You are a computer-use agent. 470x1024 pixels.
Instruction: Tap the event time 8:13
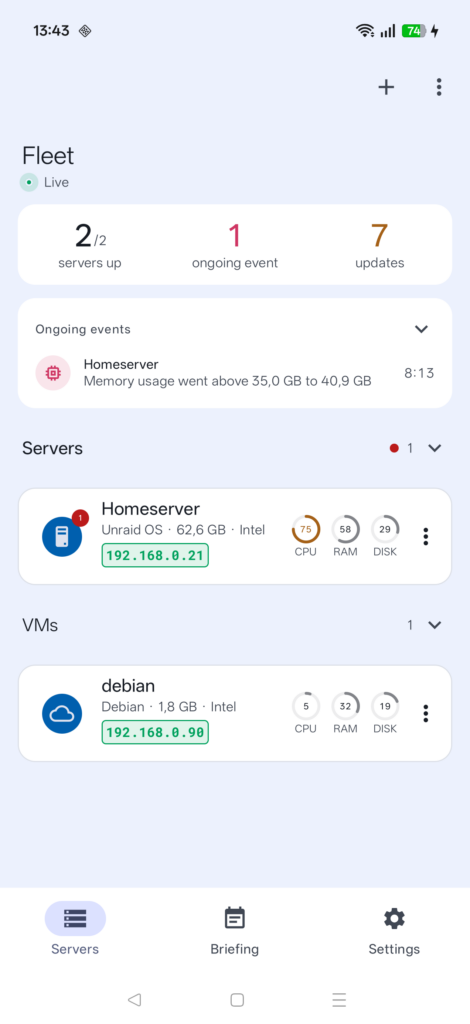click(x=419, y=373)
